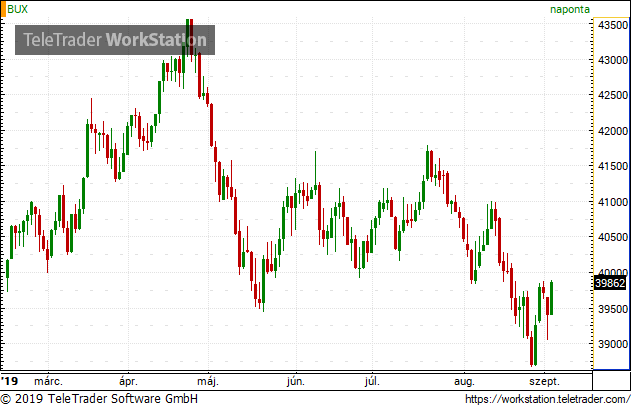631x408 pixels.
Task: Click the 42000 price axis label
Action: (x=613, y=131)
